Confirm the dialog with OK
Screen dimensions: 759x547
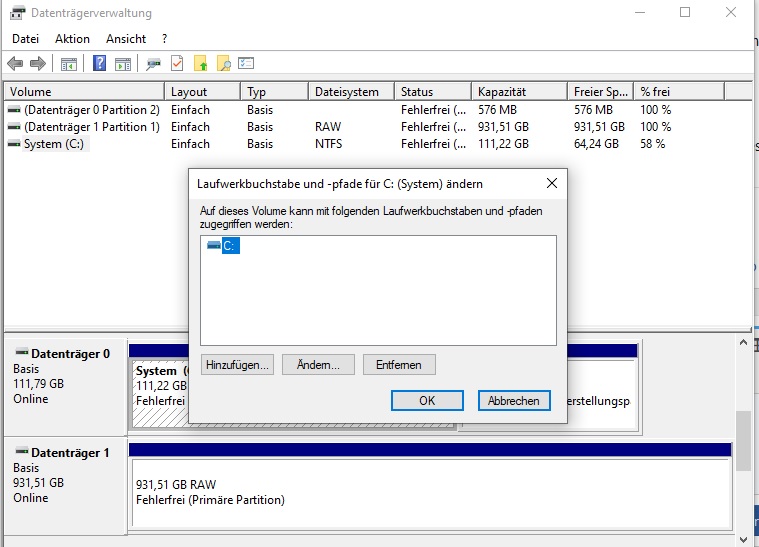click(x=427, y=400)
